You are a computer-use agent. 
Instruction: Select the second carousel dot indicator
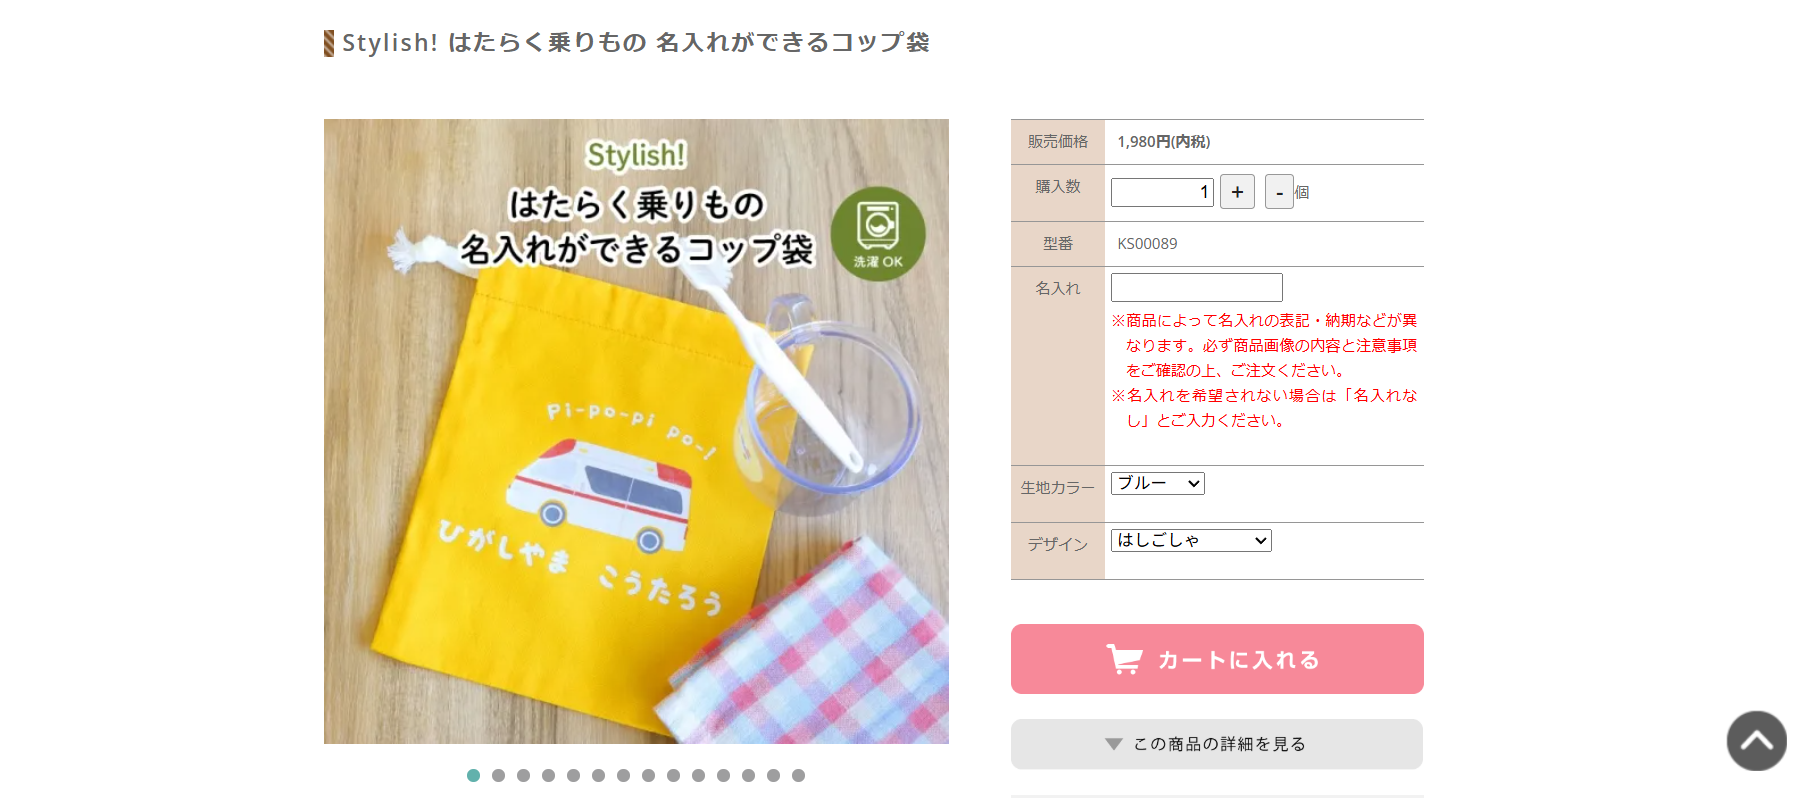tap(498, 775)
